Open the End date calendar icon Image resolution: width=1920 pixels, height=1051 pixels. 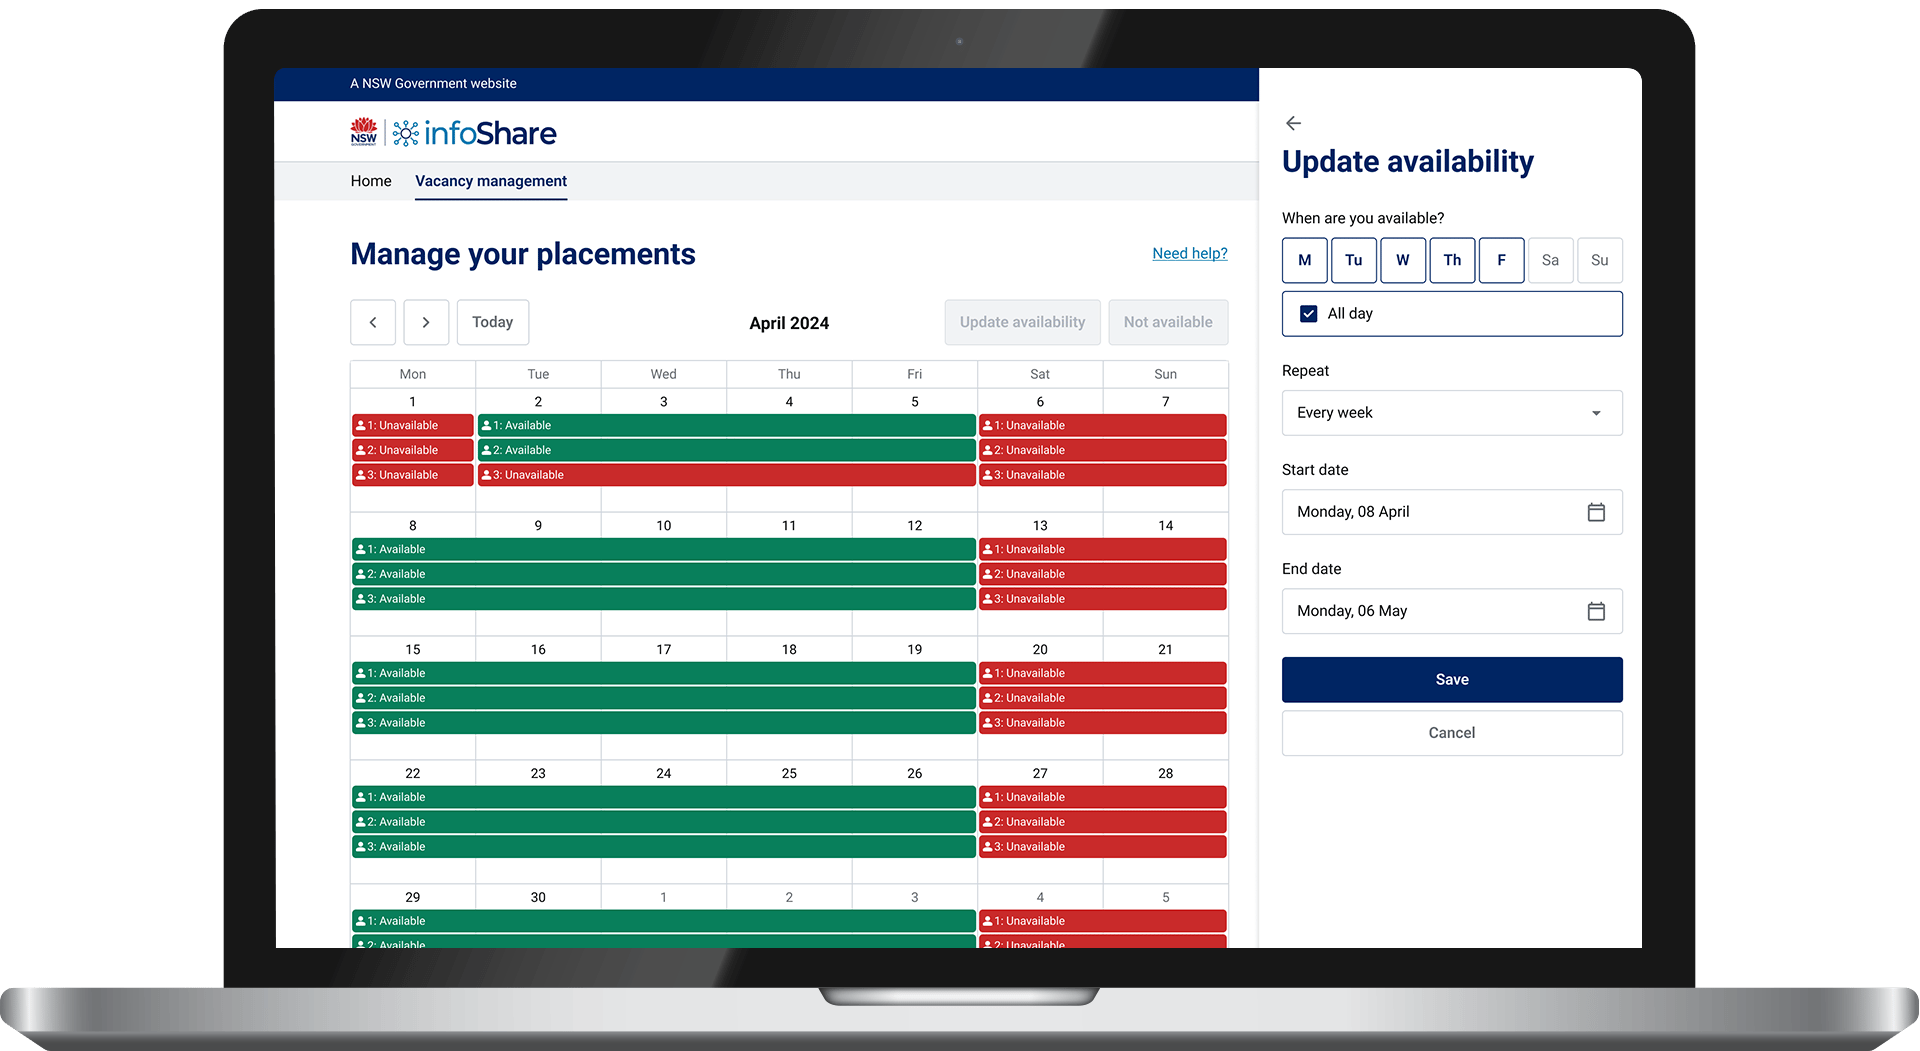click(1596, 611)
